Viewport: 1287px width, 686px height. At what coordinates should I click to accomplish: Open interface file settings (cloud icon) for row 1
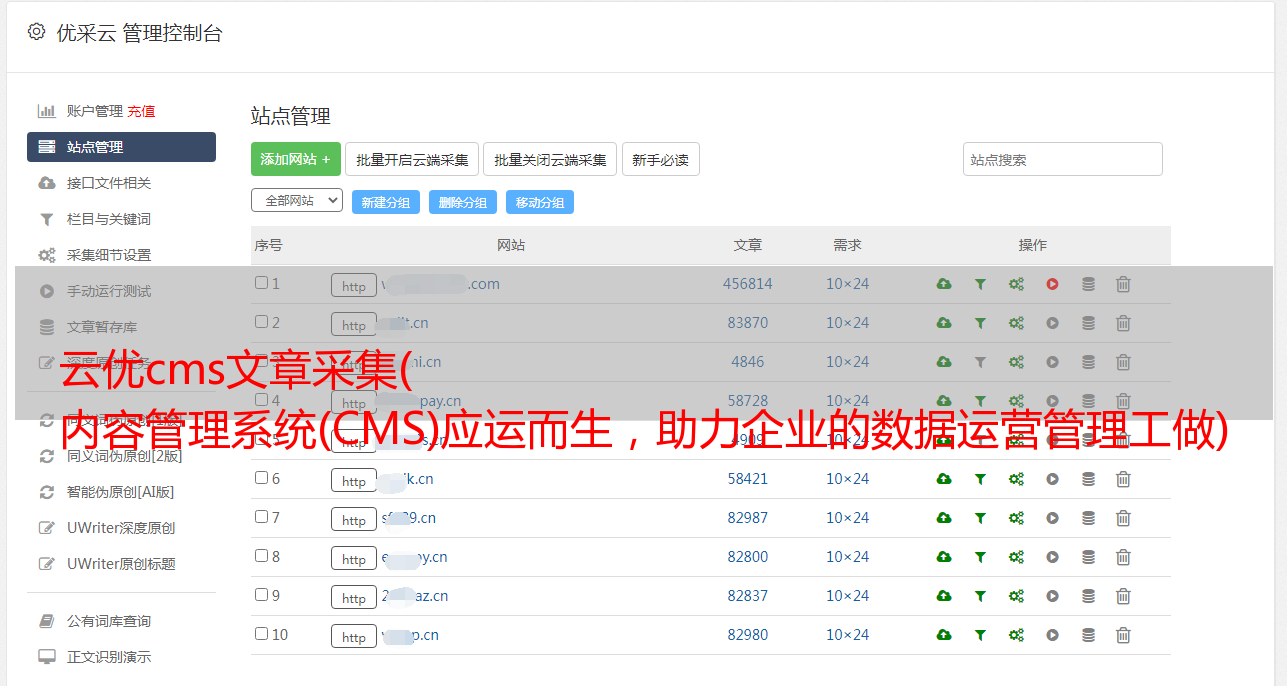pyautogui.click(x=944, y=284)
